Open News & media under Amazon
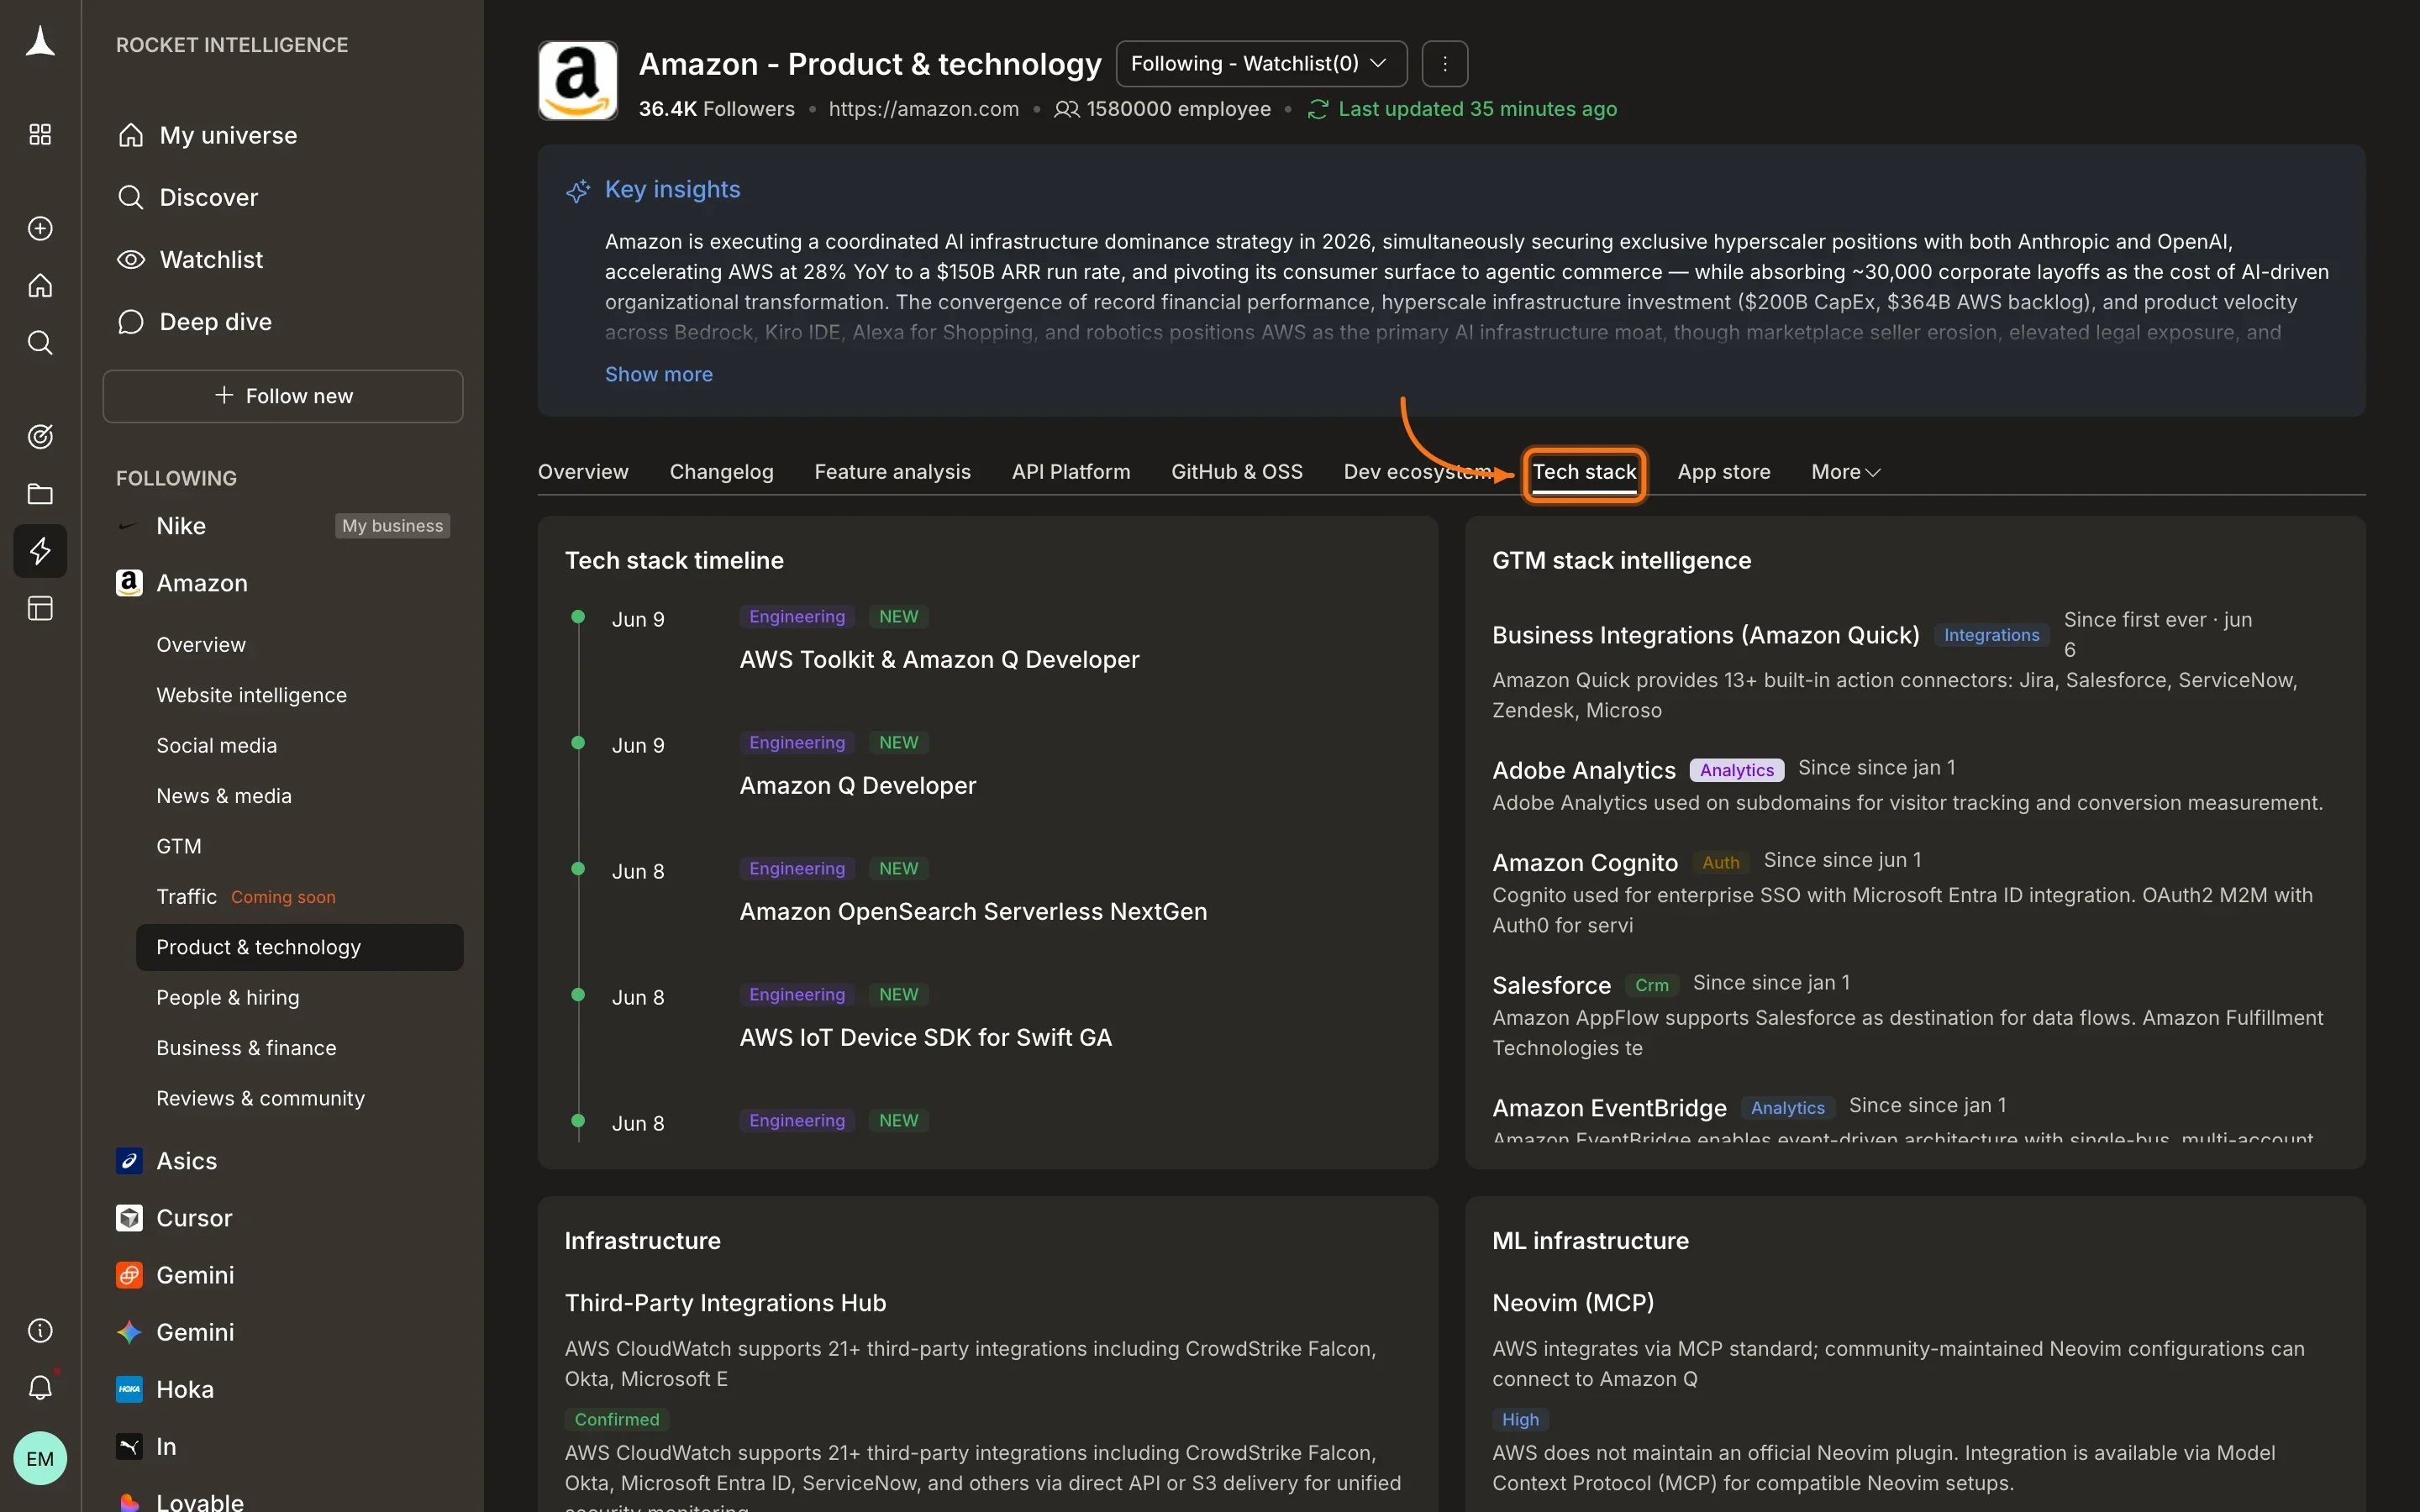The height and width of the screenshot is (1512, 2420). [224, 796]
